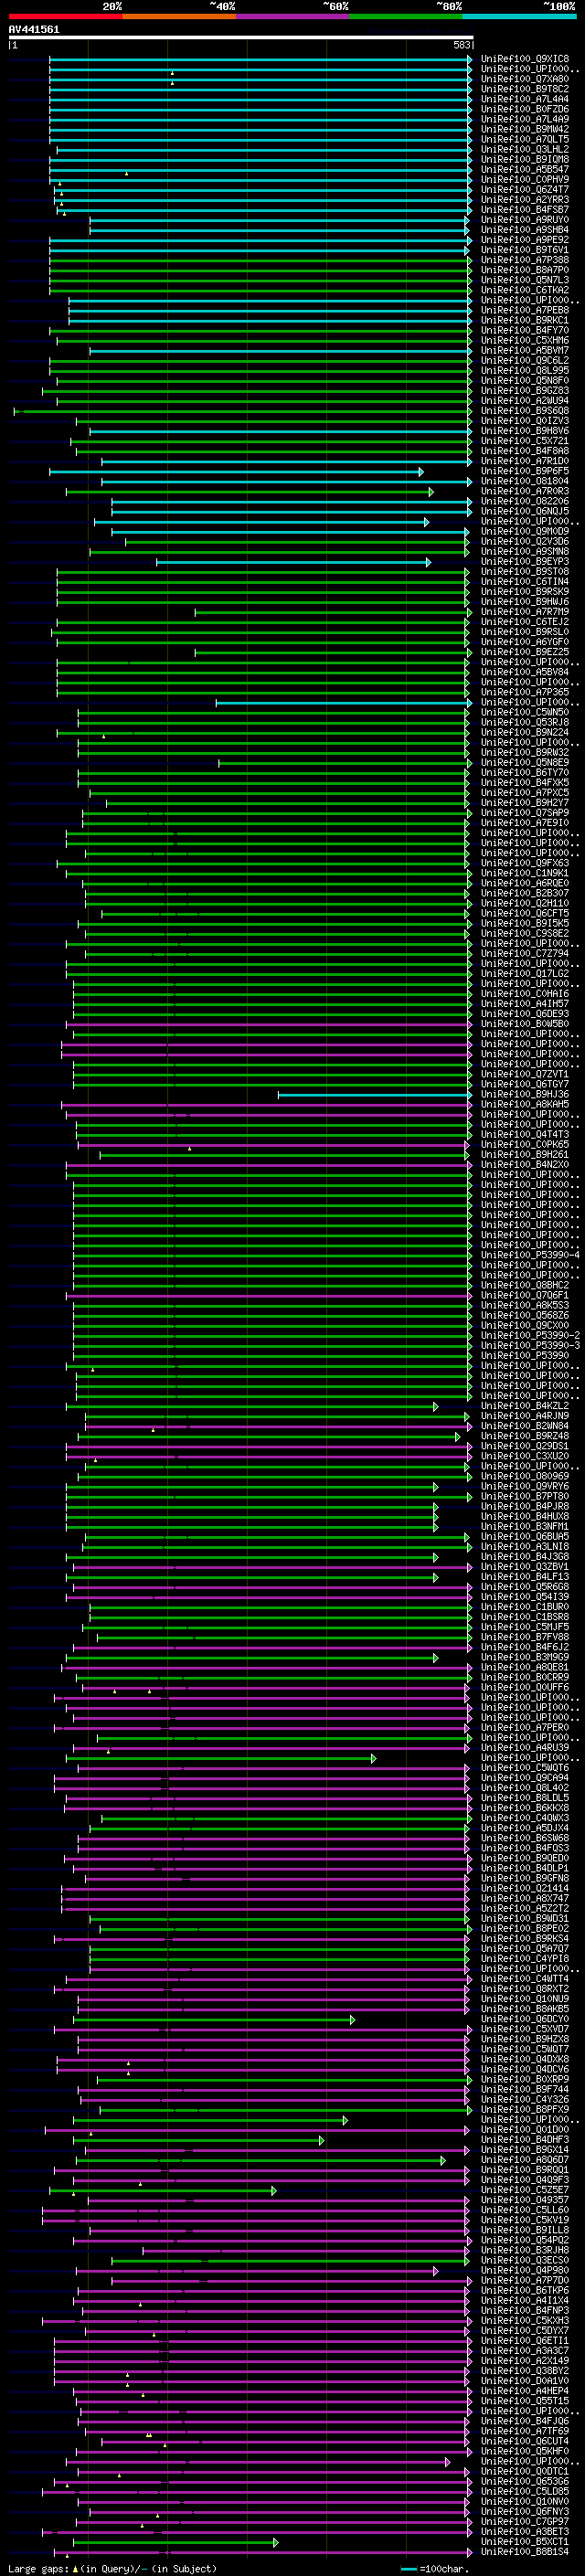Viewport: 585px width, 2576px height.
Task: Open the UniRef100_P53990-4 hit link
Action: (x=530, y=1255)
